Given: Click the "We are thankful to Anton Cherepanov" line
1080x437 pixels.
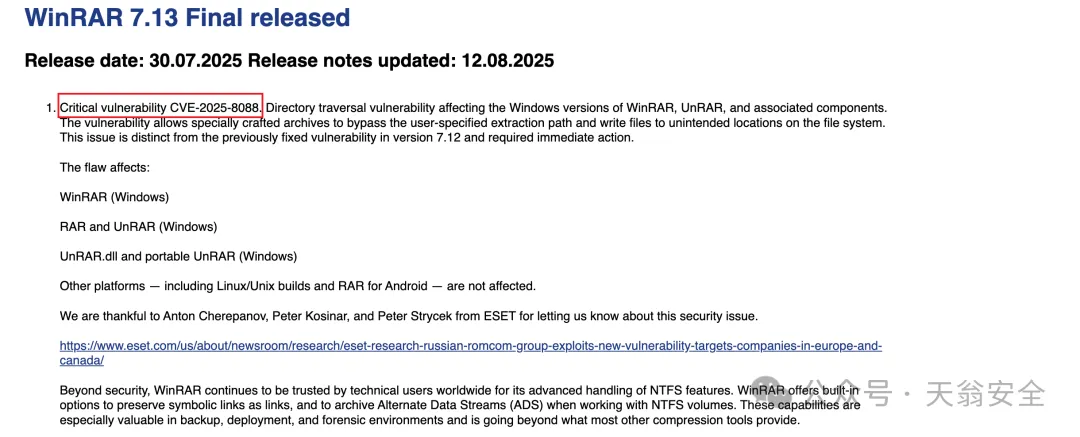Looking at the screenshot, I should point(408,316).
